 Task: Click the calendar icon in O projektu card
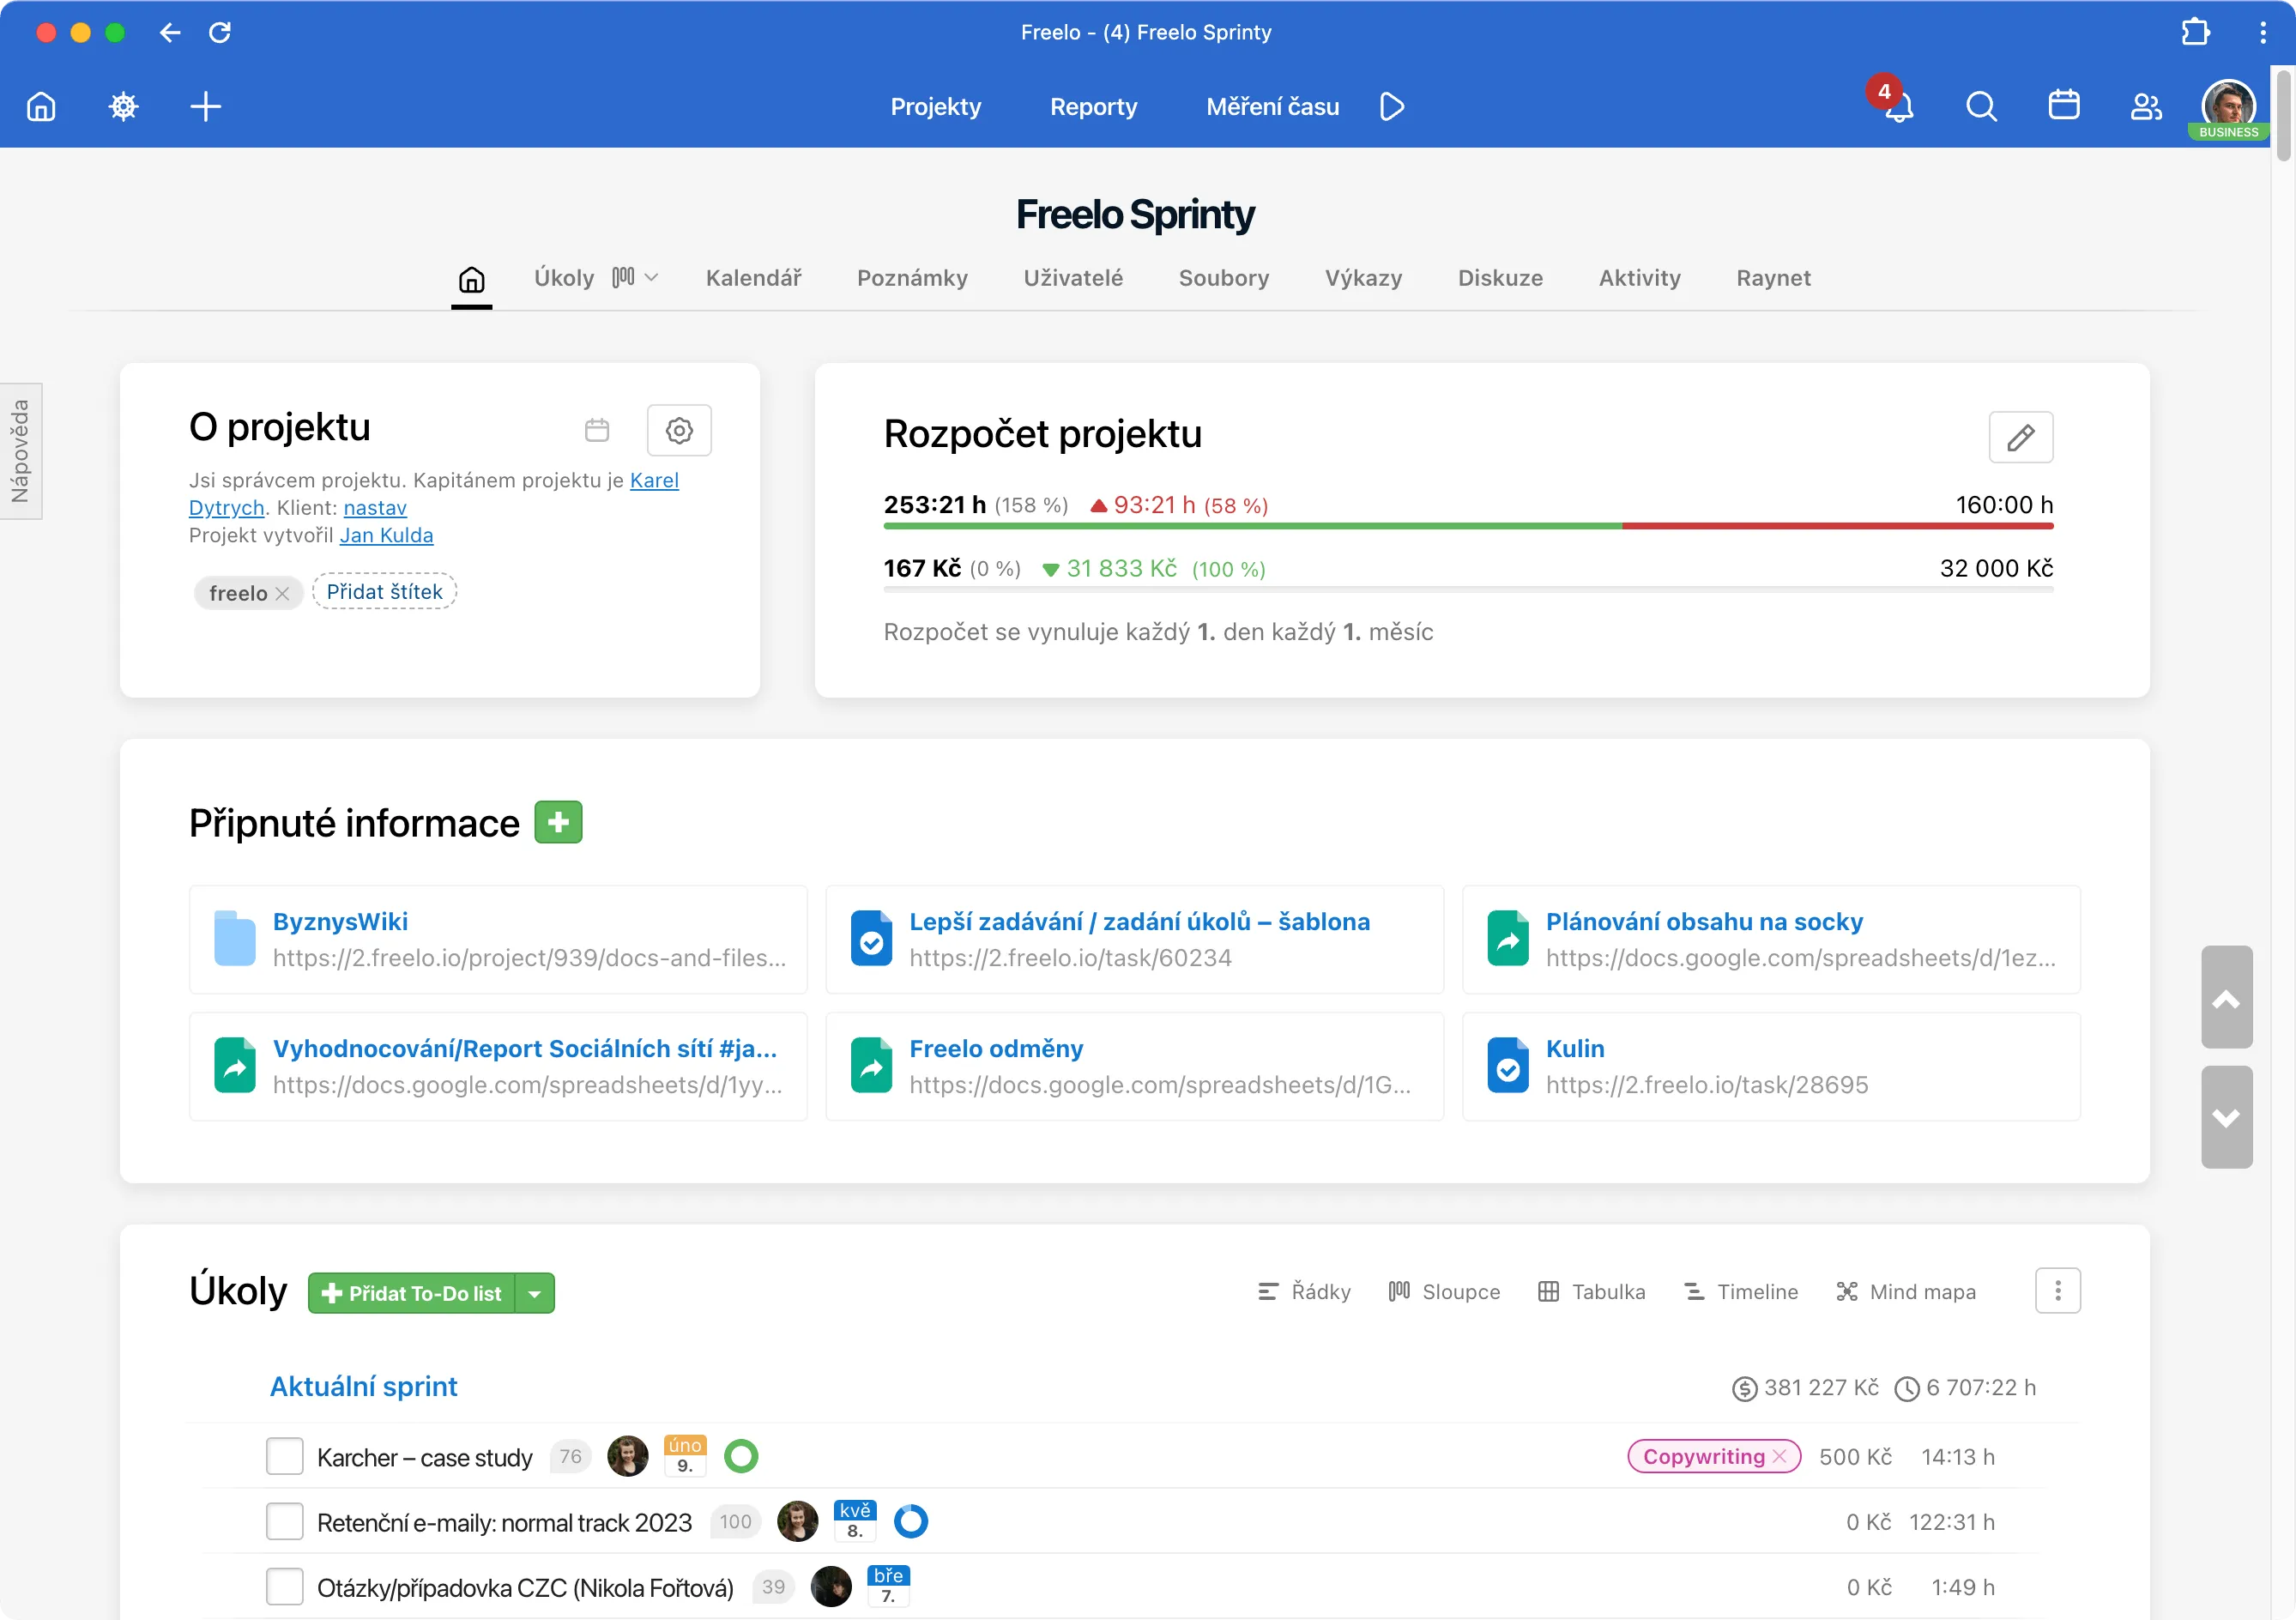click(x=597, y=430)
